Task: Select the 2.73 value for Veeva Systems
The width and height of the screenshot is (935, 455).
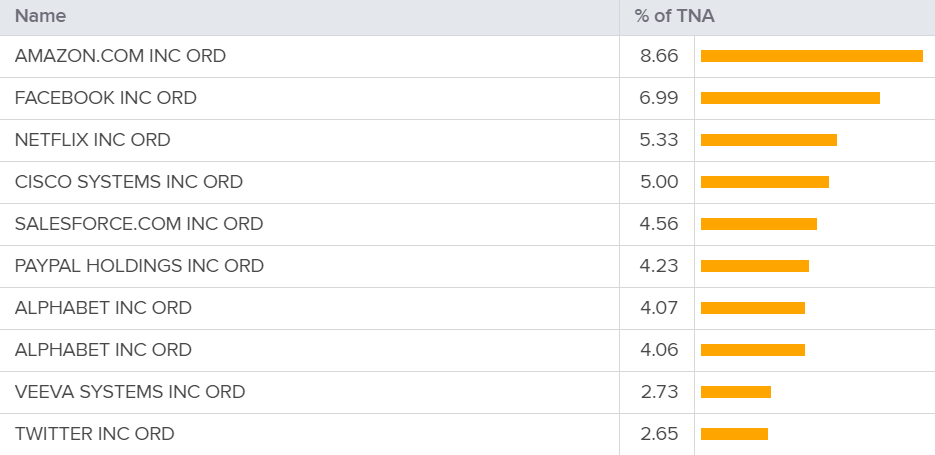Action: (x=659, y=392)
